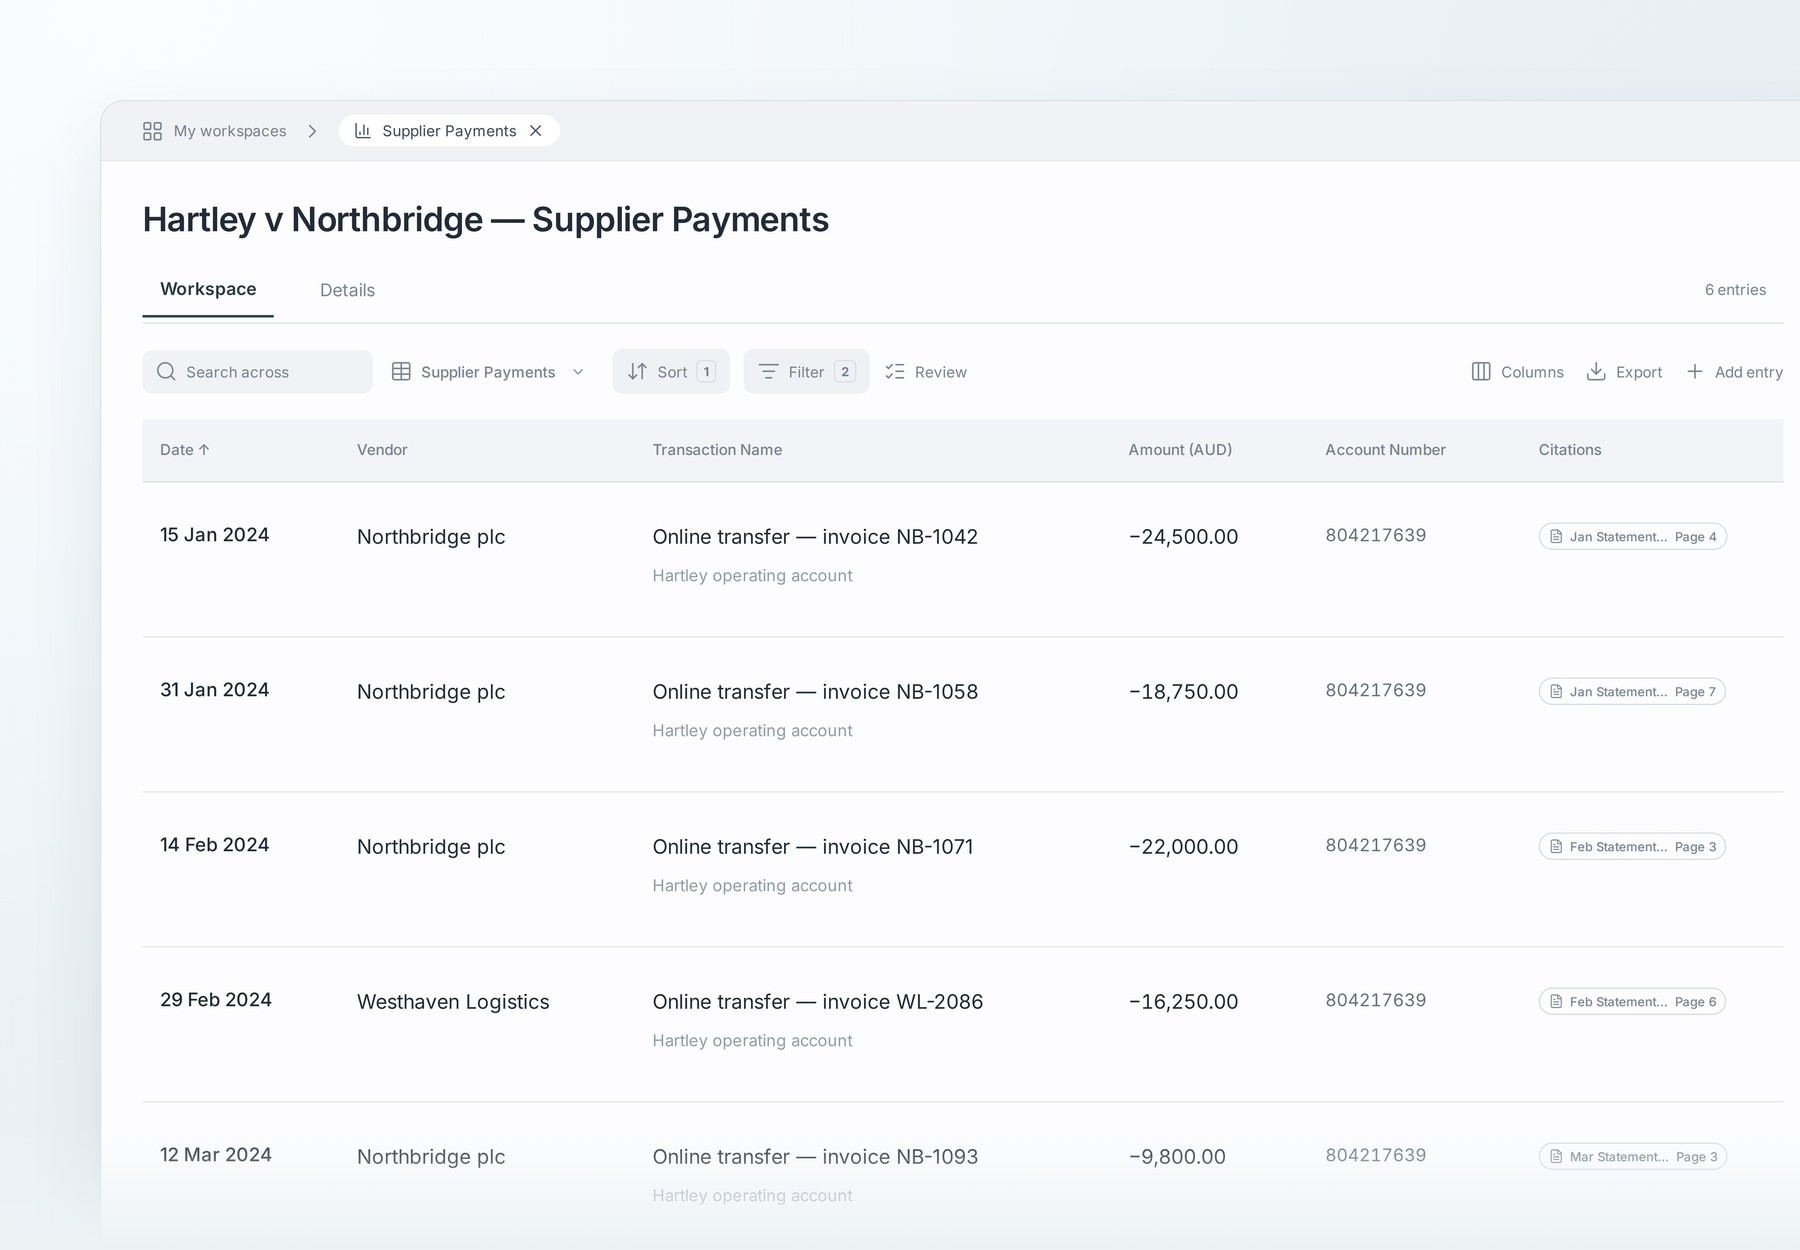Click the Export download icon
Viewport: 1800px width, 1250px height.
tap(1596, 371)
